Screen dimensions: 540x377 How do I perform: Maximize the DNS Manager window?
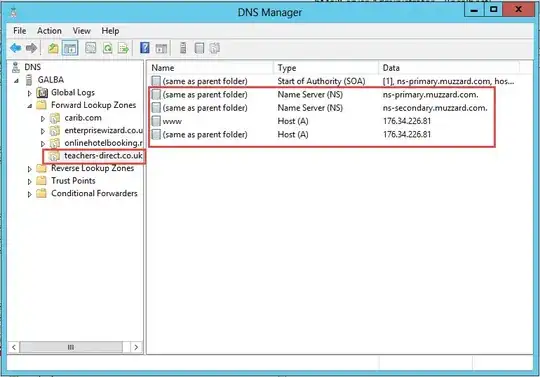pos(494,10)
